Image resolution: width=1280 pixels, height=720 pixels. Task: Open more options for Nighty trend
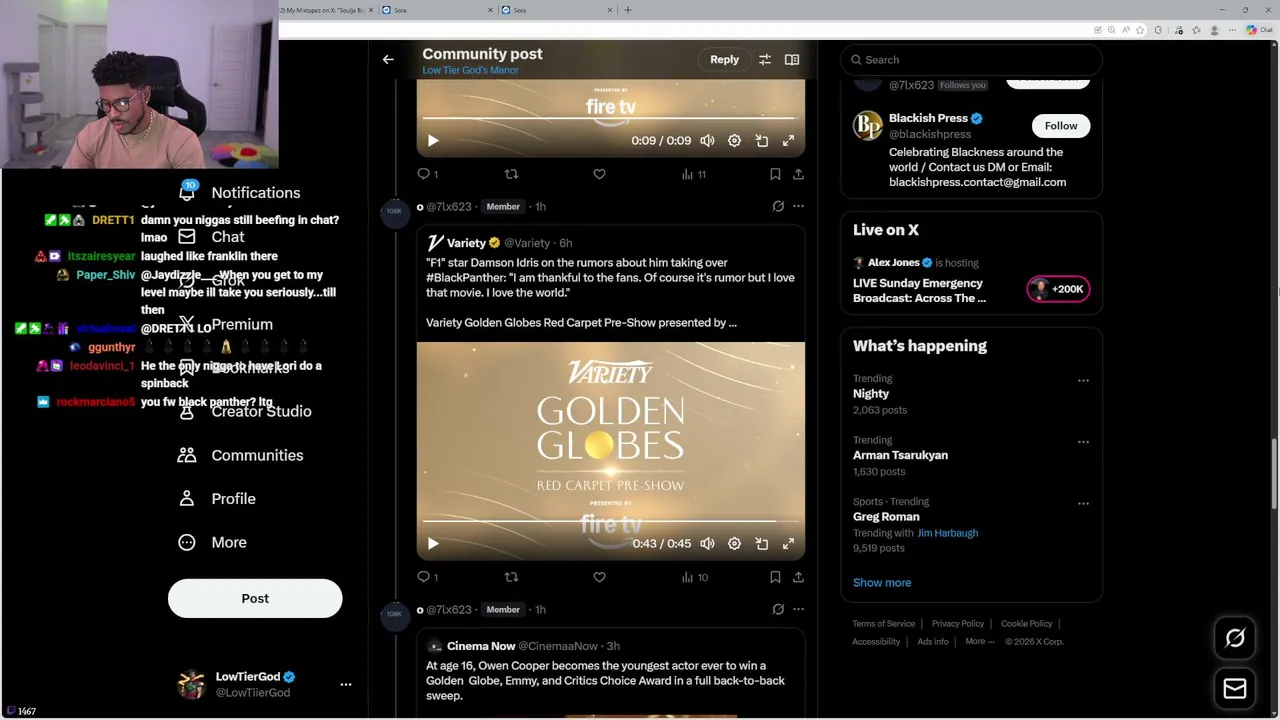[x=1083, y=381]
